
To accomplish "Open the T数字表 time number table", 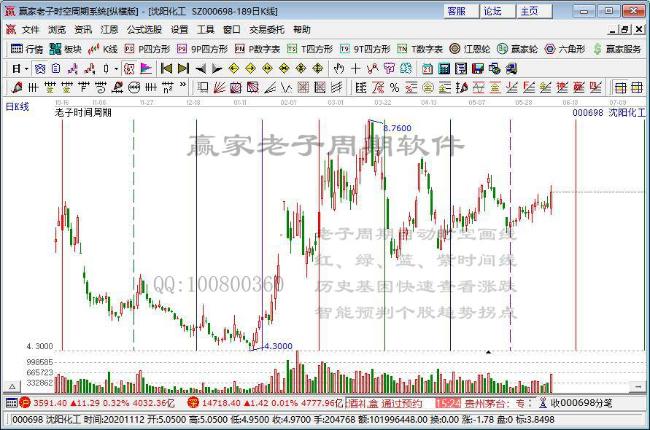I will 420,49.
